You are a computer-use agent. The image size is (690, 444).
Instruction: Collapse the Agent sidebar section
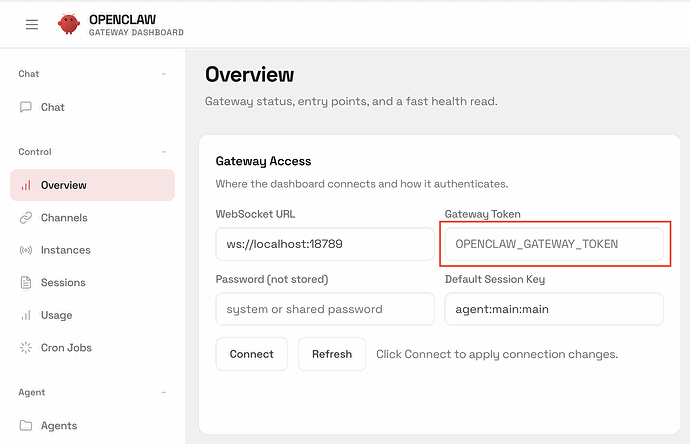tap(164, 393)
